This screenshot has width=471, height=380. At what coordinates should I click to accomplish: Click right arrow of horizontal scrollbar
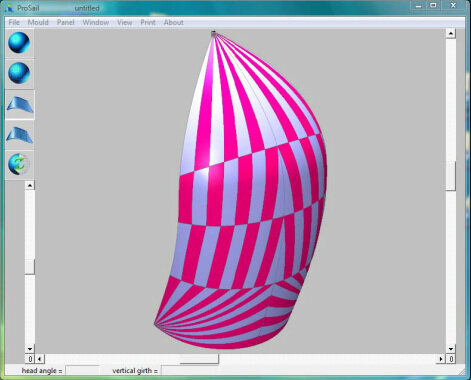coord(441,359)
